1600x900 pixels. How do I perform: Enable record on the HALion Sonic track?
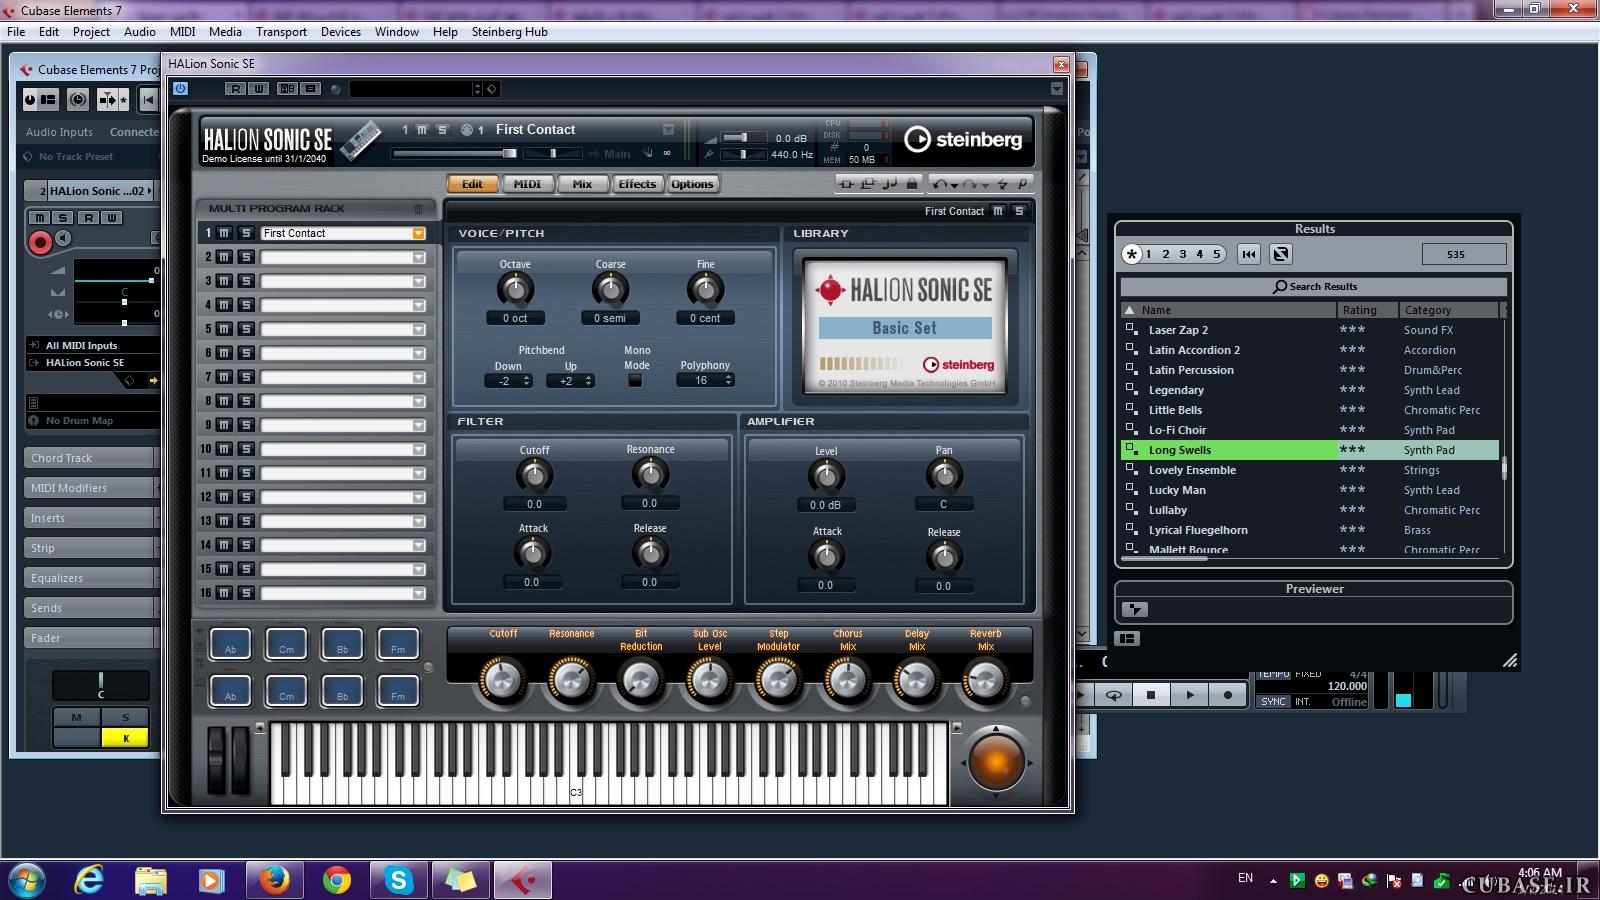(x=40, y=241)
